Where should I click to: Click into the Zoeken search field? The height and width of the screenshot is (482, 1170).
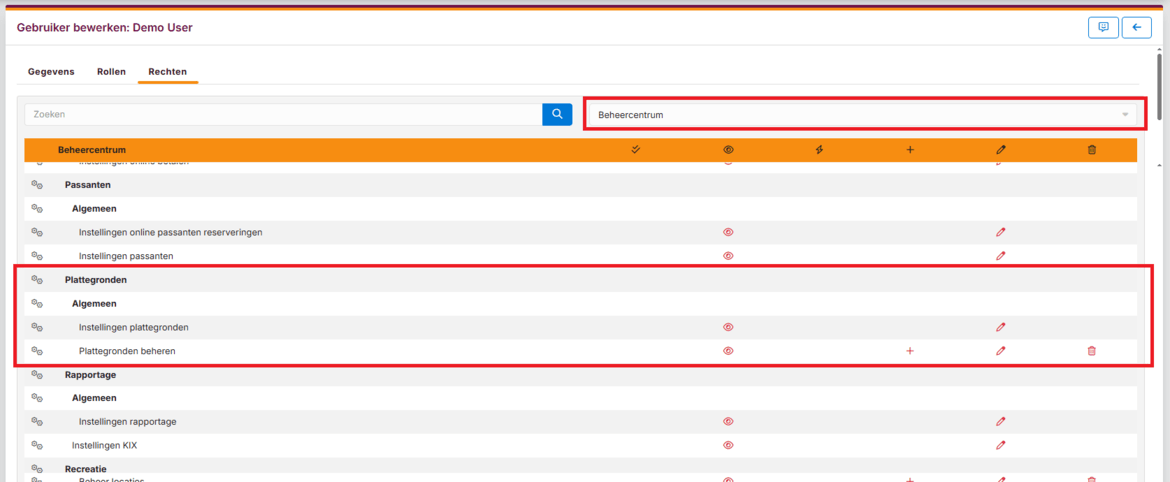pos(283,115)
